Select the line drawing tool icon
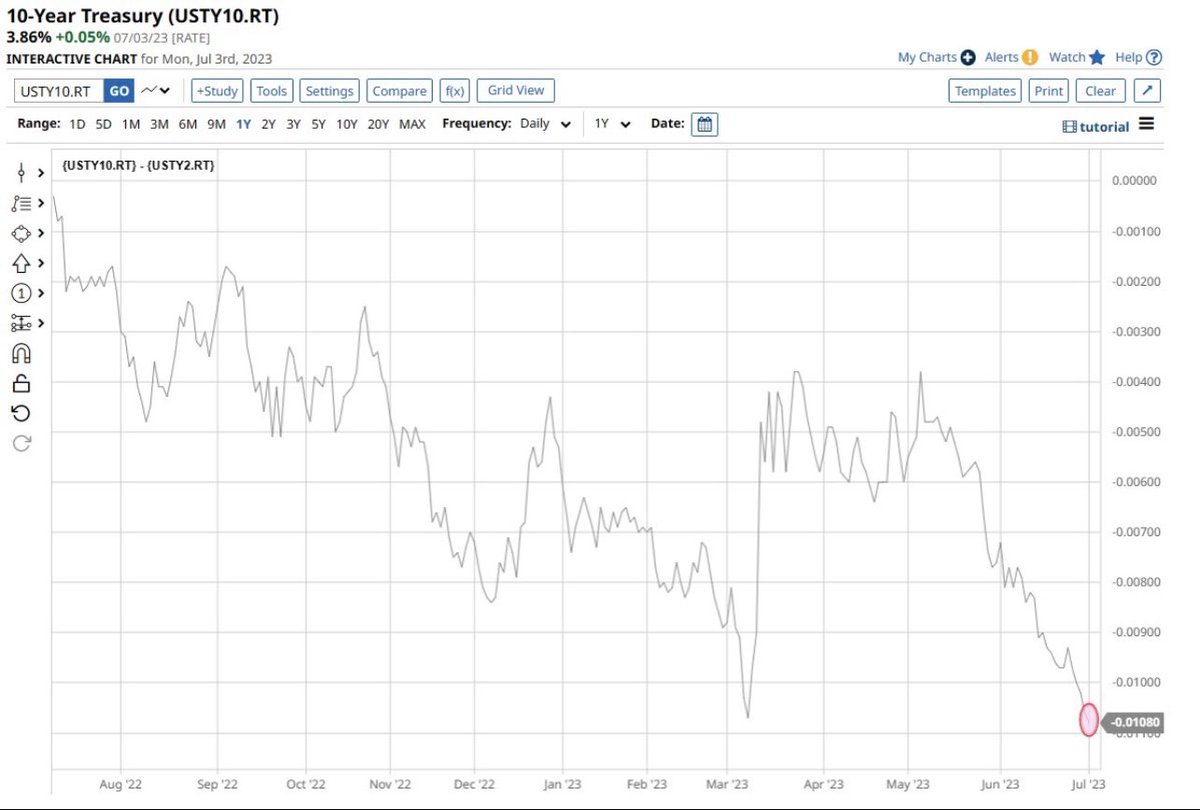 point(21,173)
